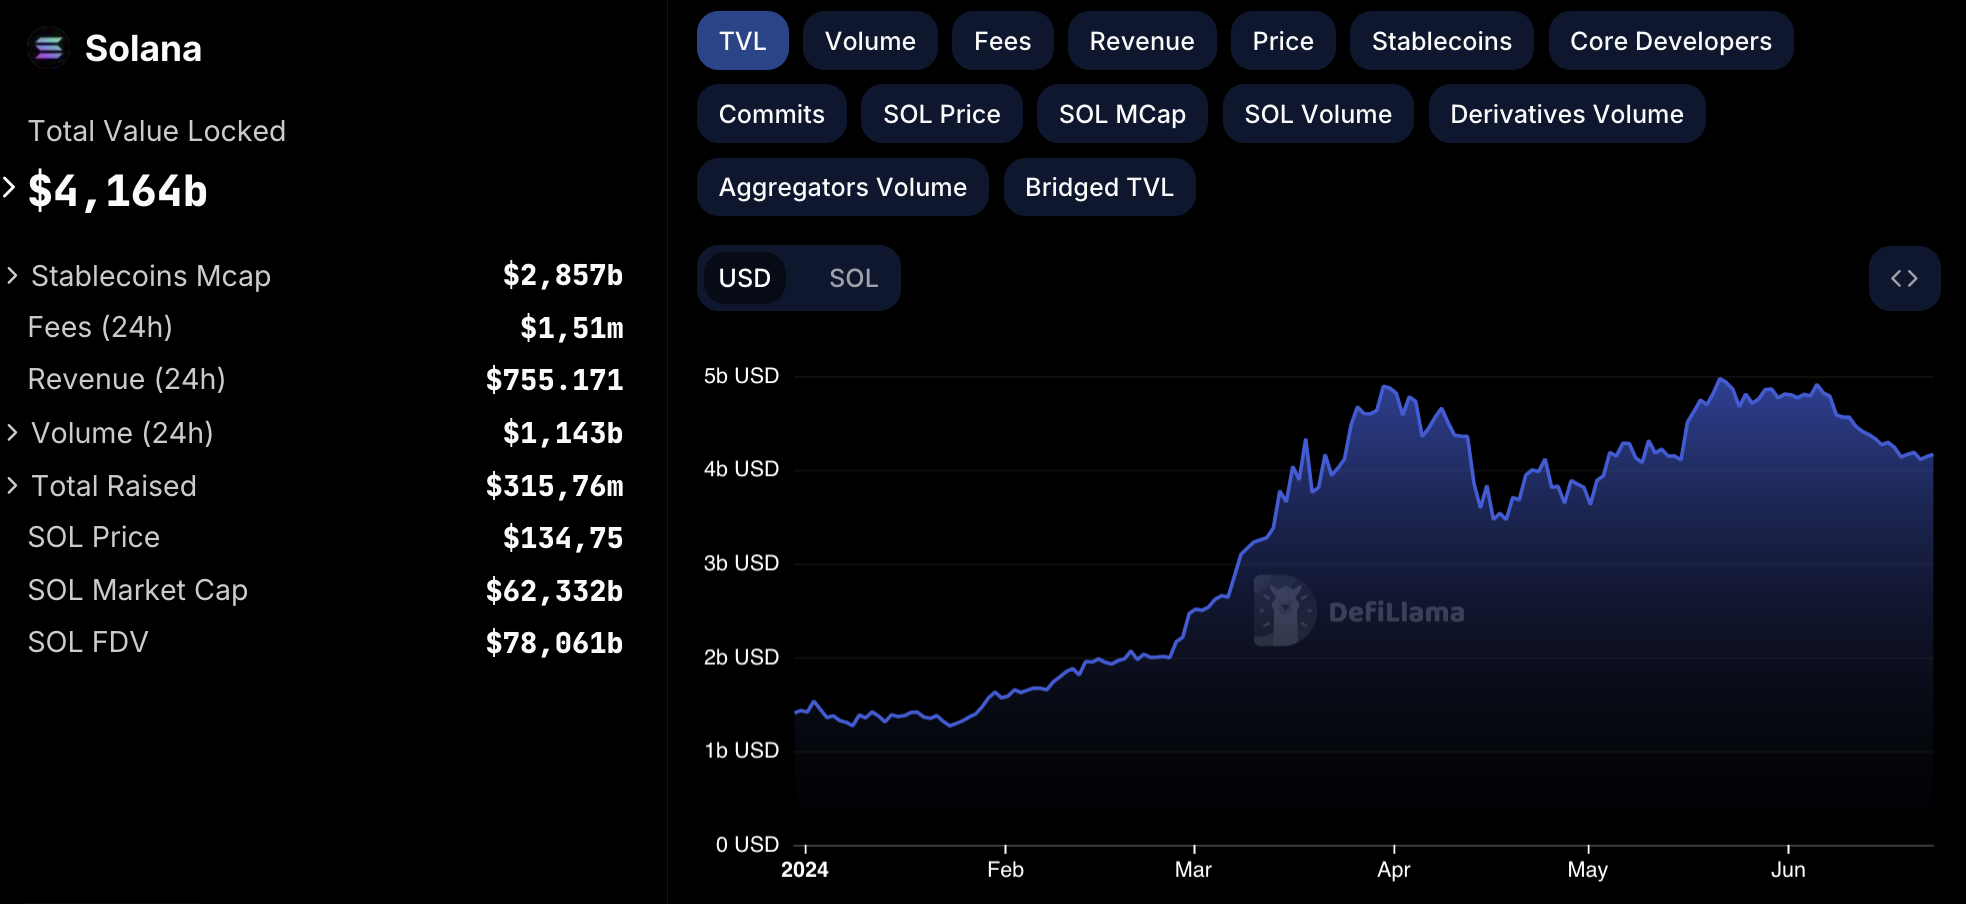Click the May x-axis label
This screenshot has width=1966, height=904.
[x=1587, y=870]
